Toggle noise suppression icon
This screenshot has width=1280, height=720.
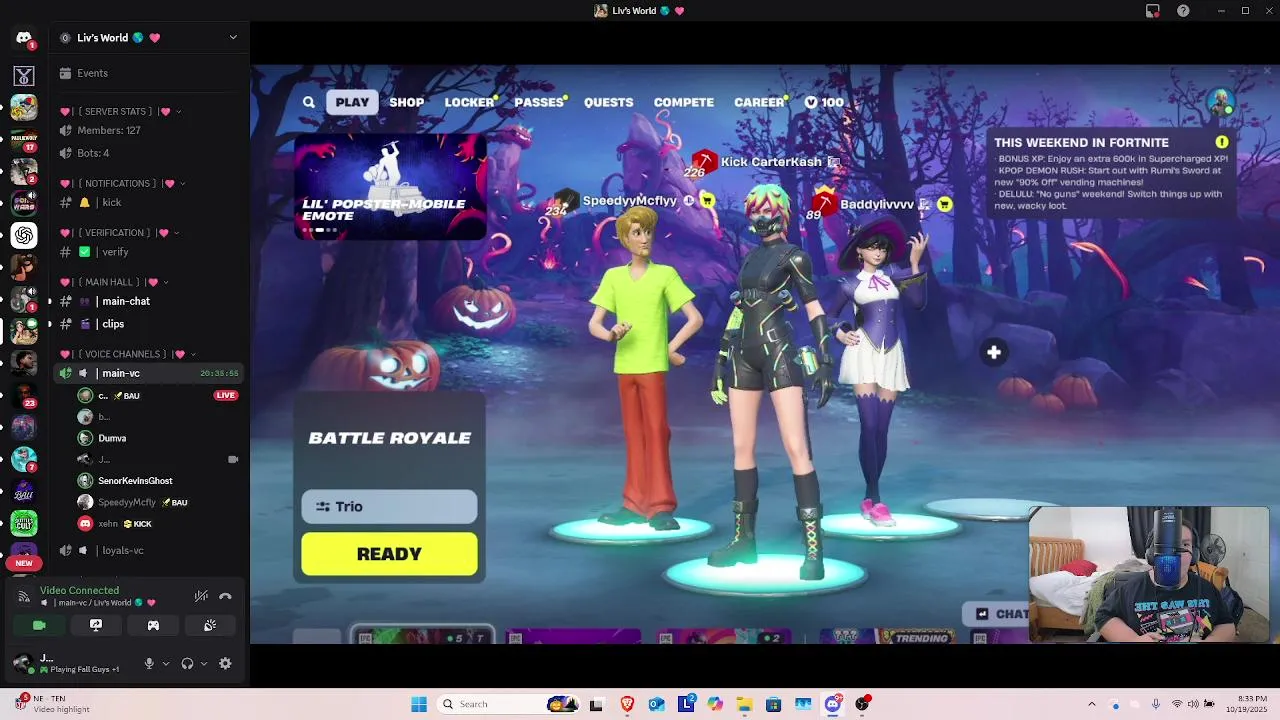(x=201, y=596)
